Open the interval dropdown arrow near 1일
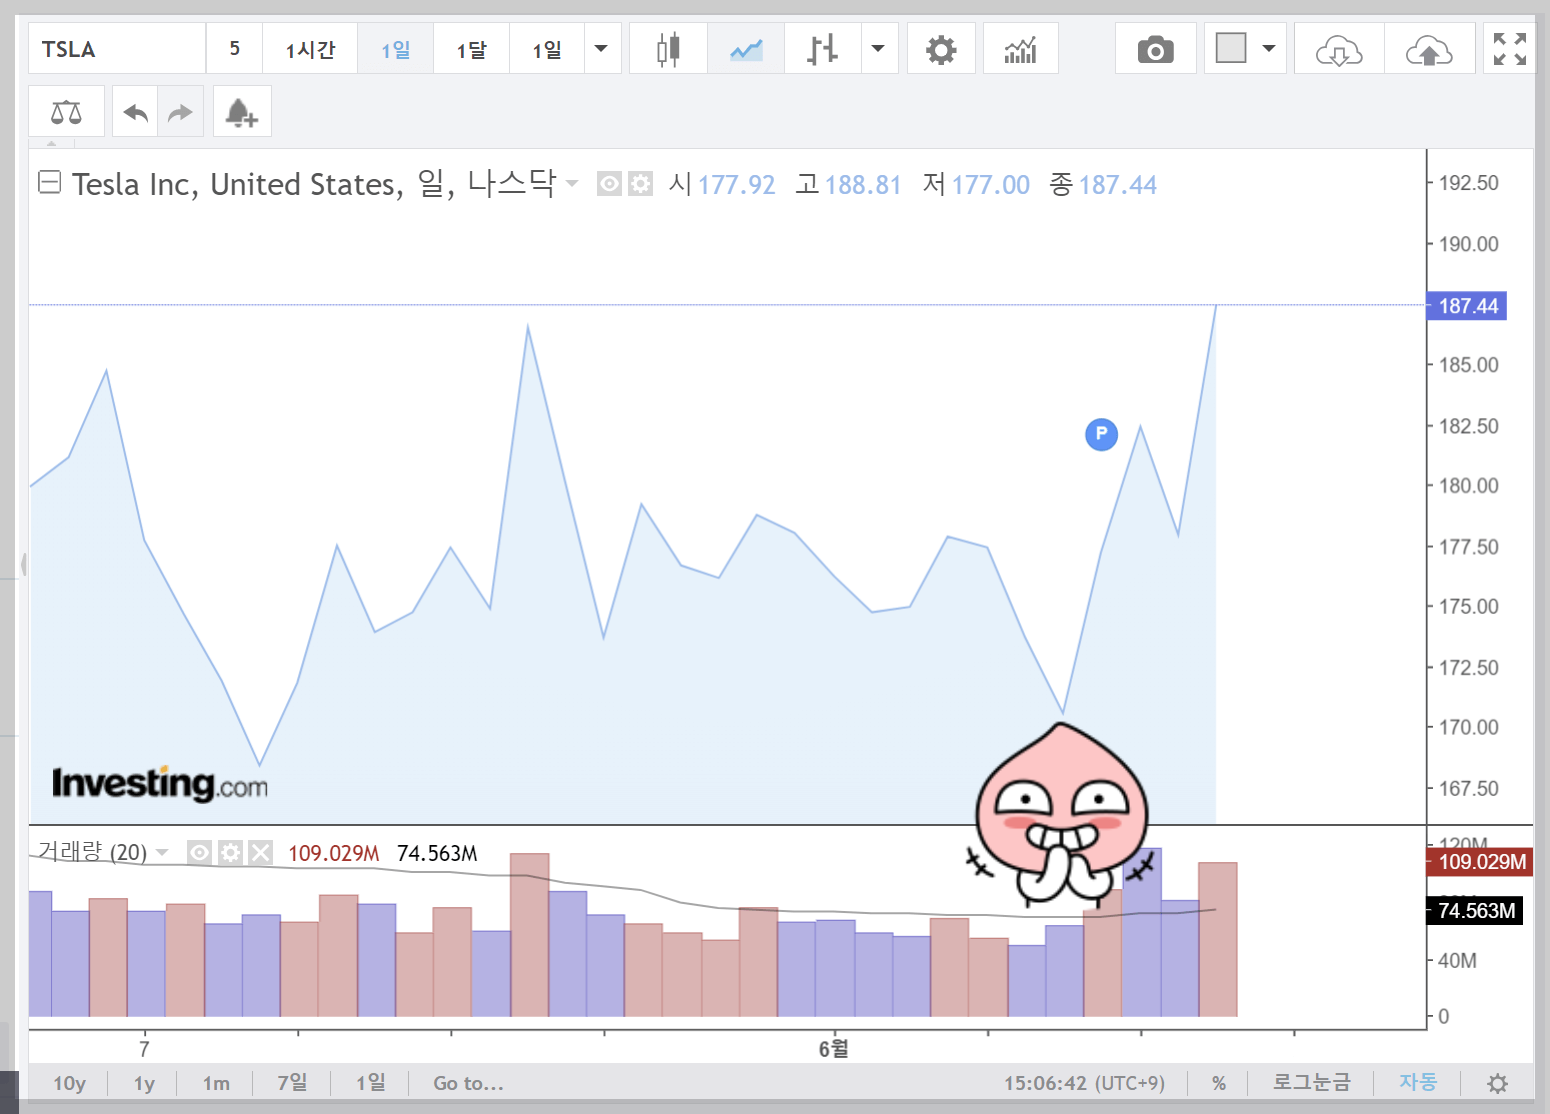The height and width of the screenshot is (1114, 1550). click(x=603, y=47)
